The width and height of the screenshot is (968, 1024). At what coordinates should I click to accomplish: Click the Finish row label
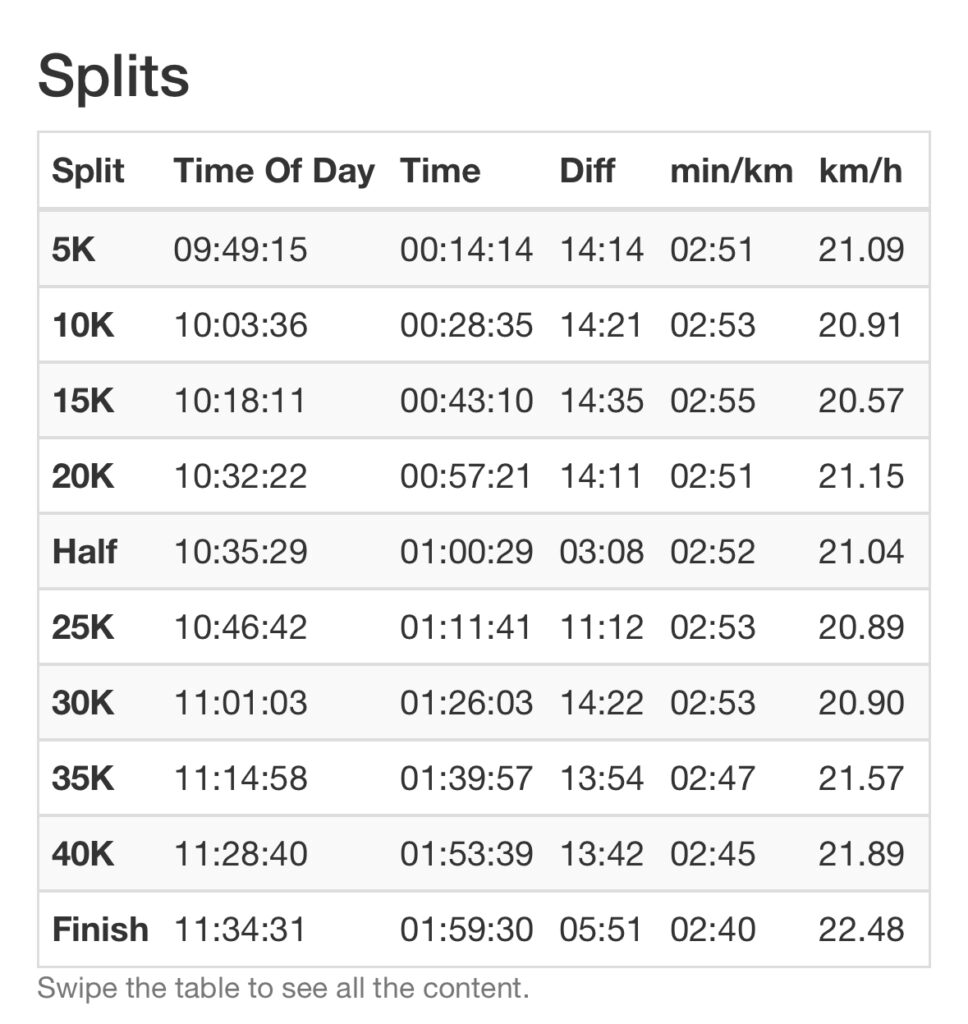[x=101, y=929]
